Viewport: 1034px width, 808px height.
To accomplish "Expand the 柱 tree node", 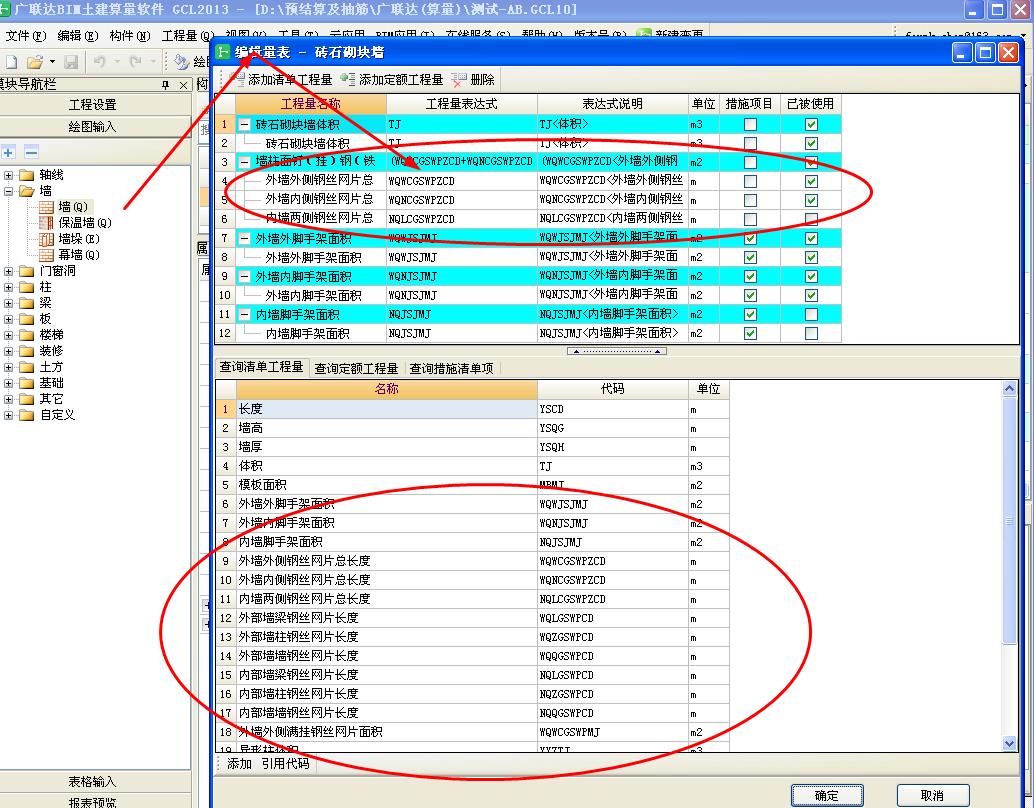I will 9,287.
